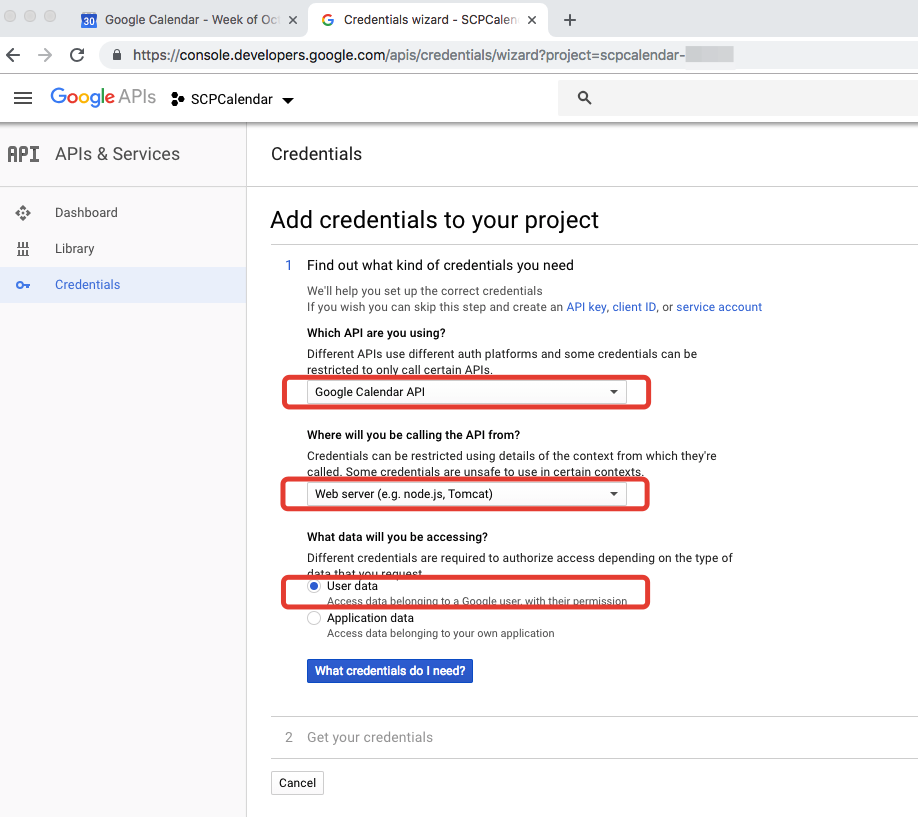Open the Web server platform dropdown

coord(466,494)
